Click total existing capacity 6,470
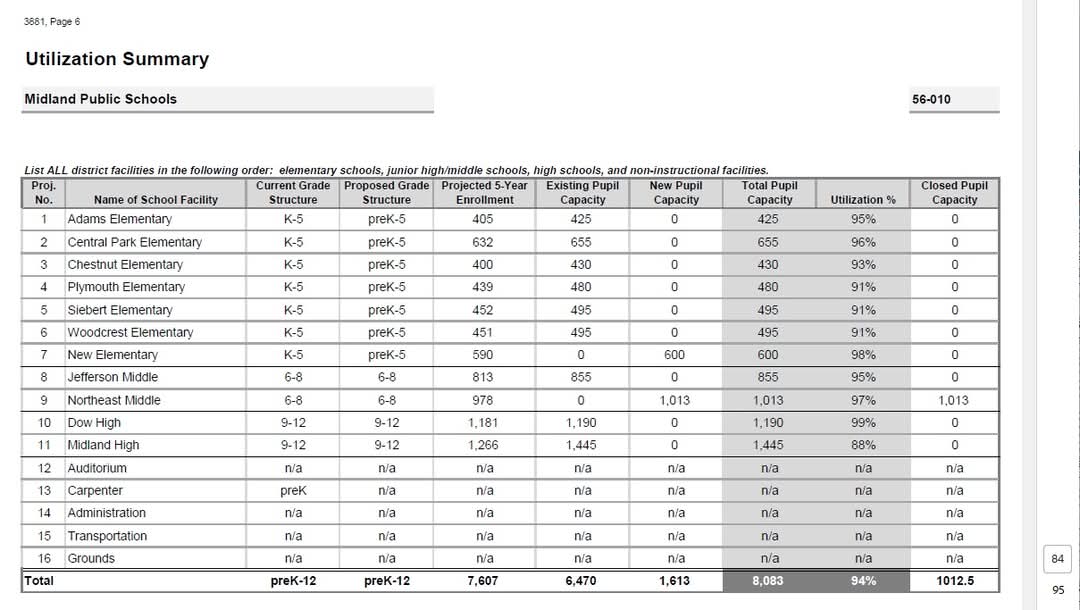The height and width of the screenshot is (610, 1080). [581, 580]
